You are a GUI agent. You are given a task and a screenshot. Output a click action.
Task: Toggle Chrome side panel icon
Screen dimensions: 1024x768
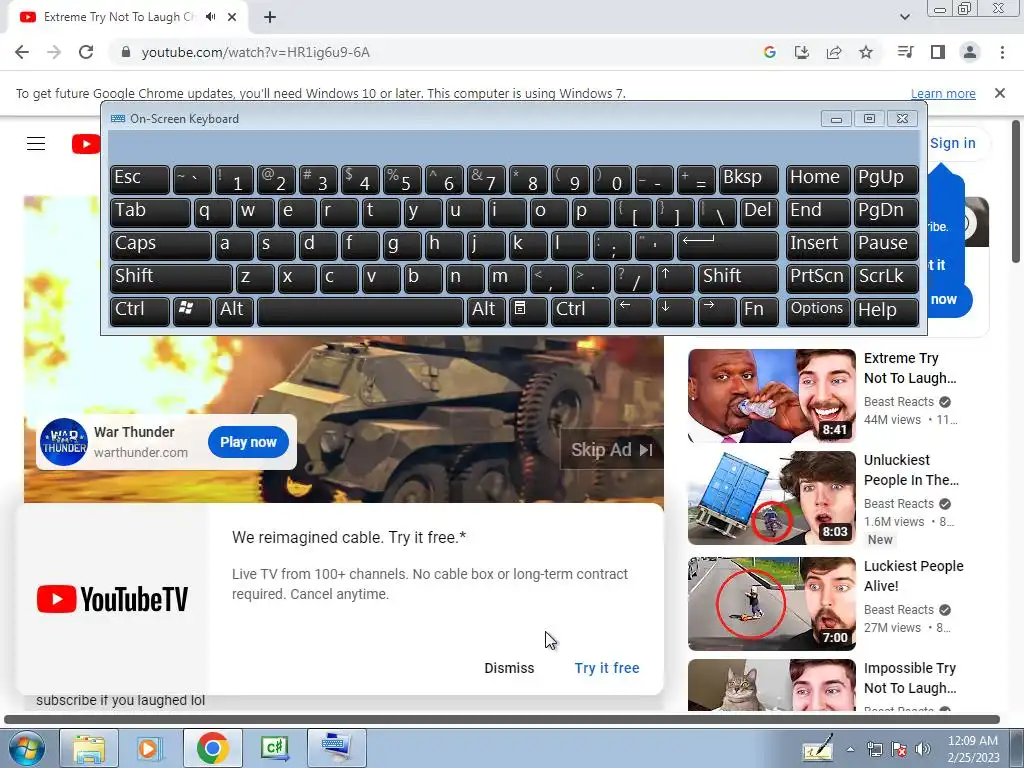click(938, 52)
